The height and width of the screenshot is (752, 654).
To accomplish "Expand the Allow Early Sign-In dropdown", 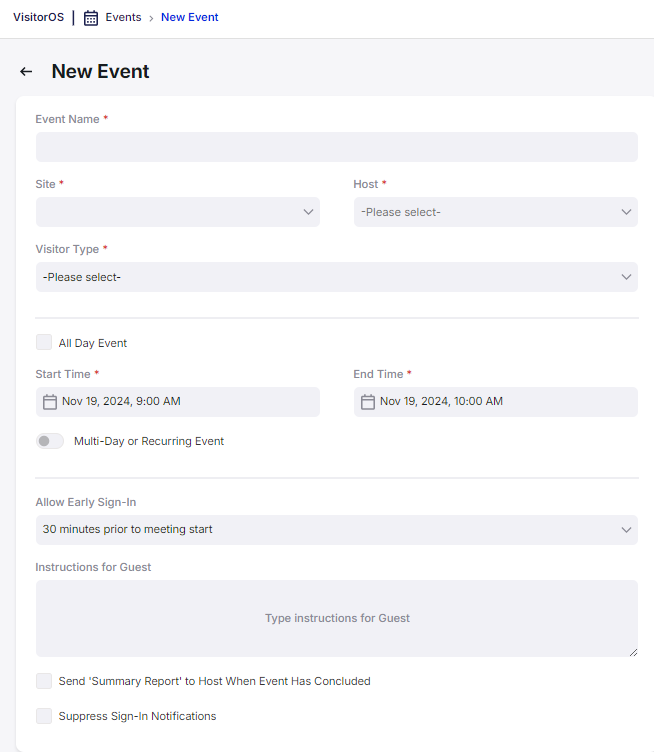I will click(x=337, y=530).
